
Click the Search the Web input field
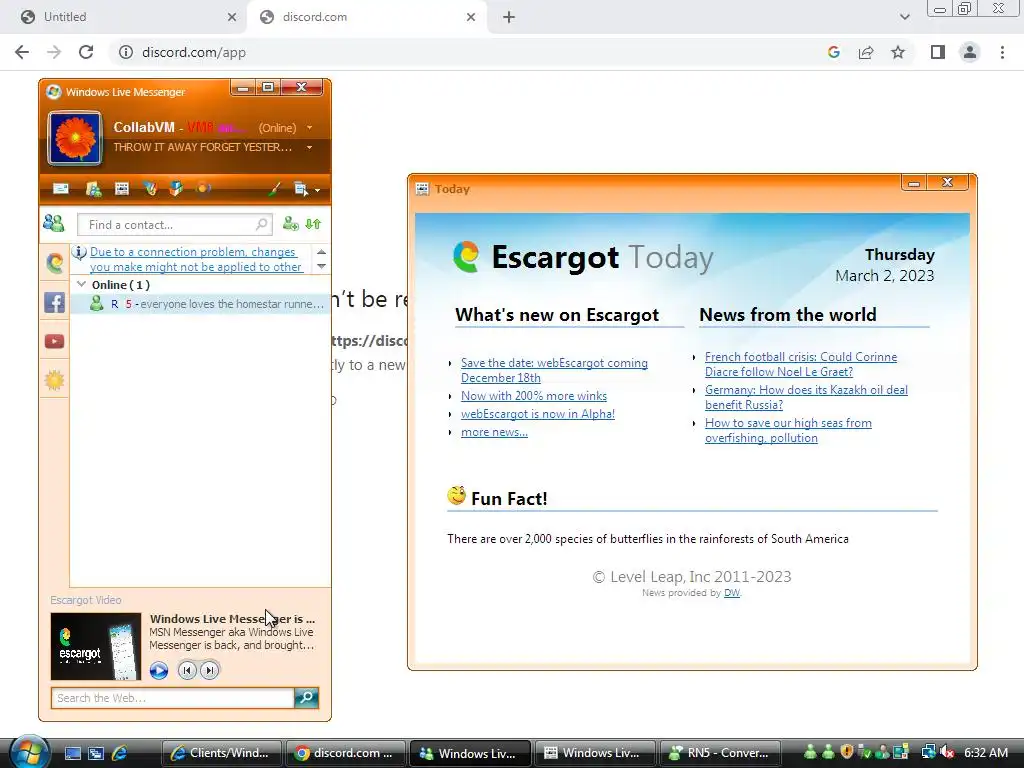(x=172, y=698)
